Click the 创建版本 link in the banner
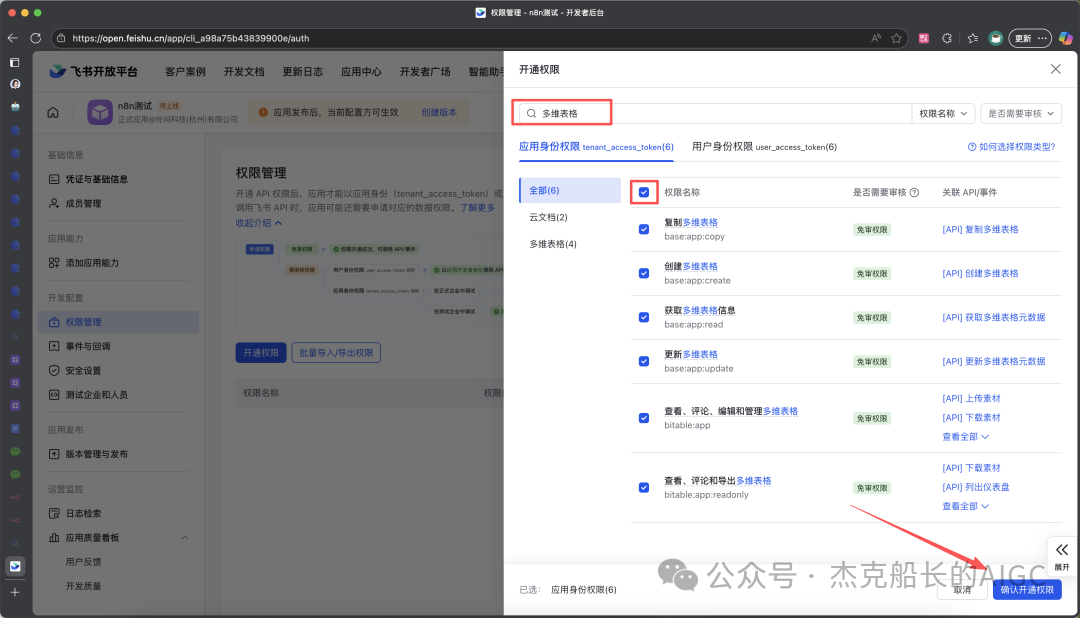This screenshot has width=1080, height=618. (x=439, y=112)
